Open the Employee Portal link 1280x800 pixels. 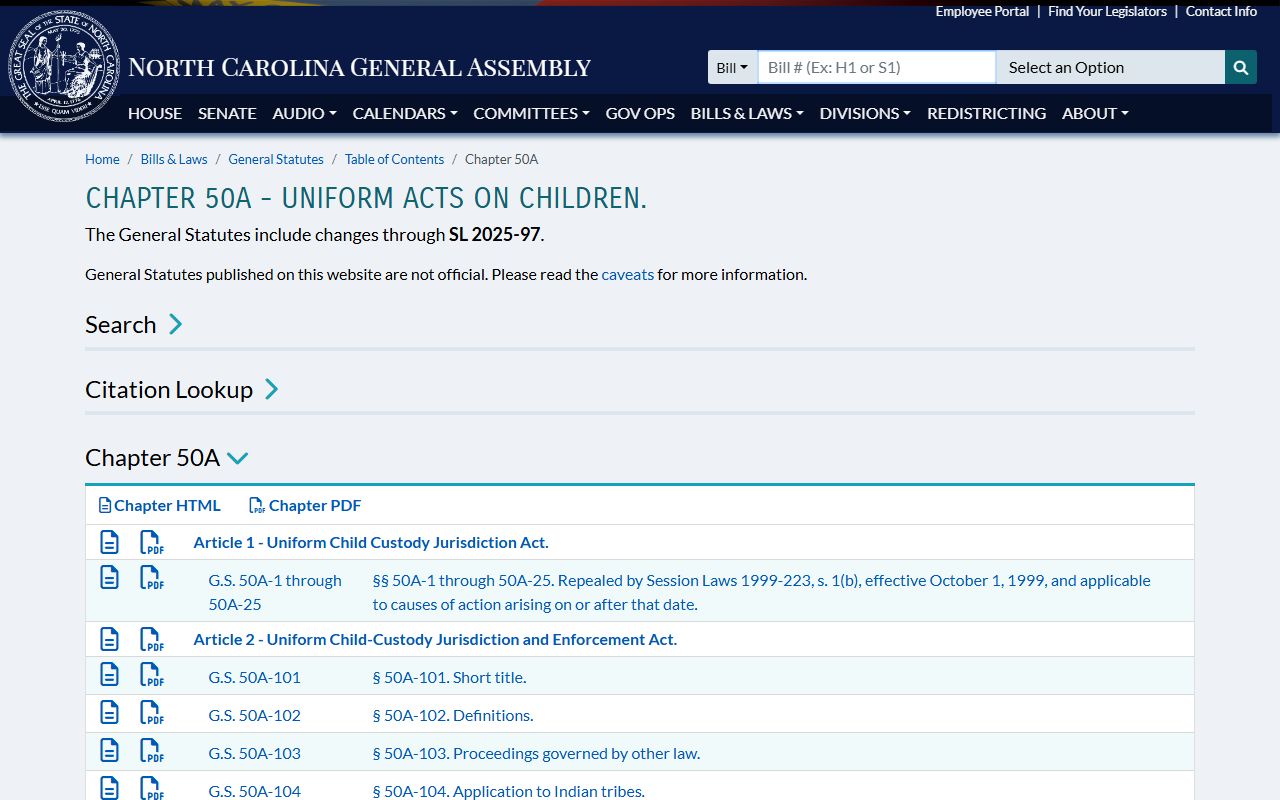pyautogui.click(x=982, y=11)
